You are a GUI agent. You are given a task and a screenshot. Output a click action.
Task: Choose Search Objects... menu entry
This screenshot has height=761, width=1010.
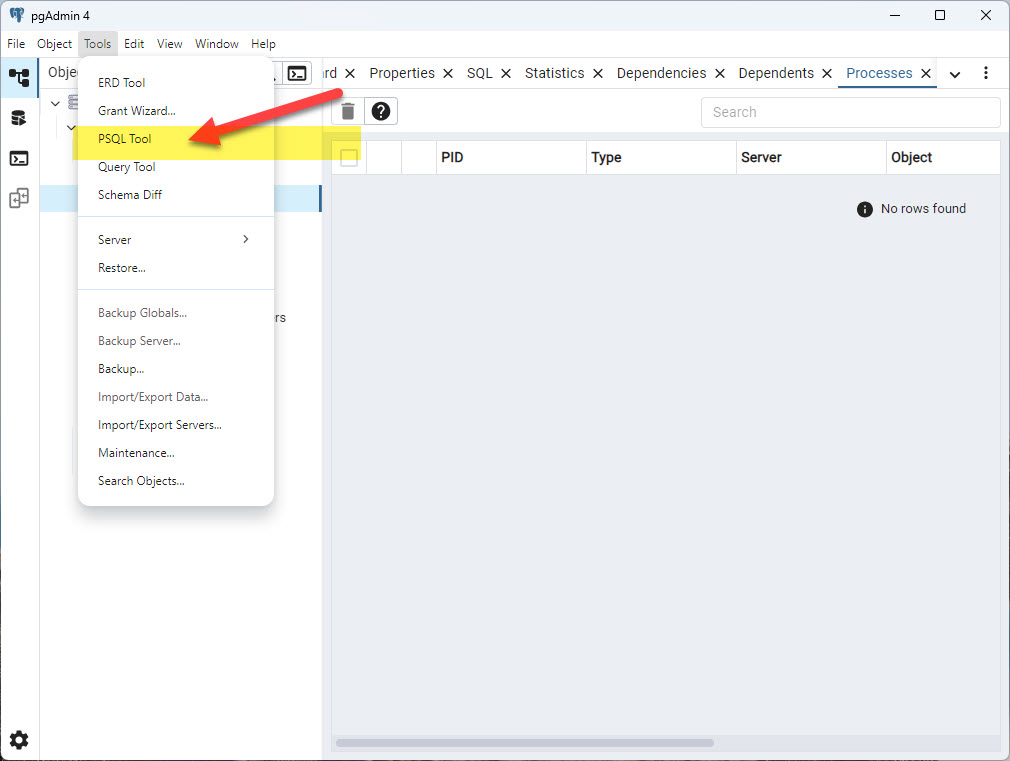[x=176, y=481]
